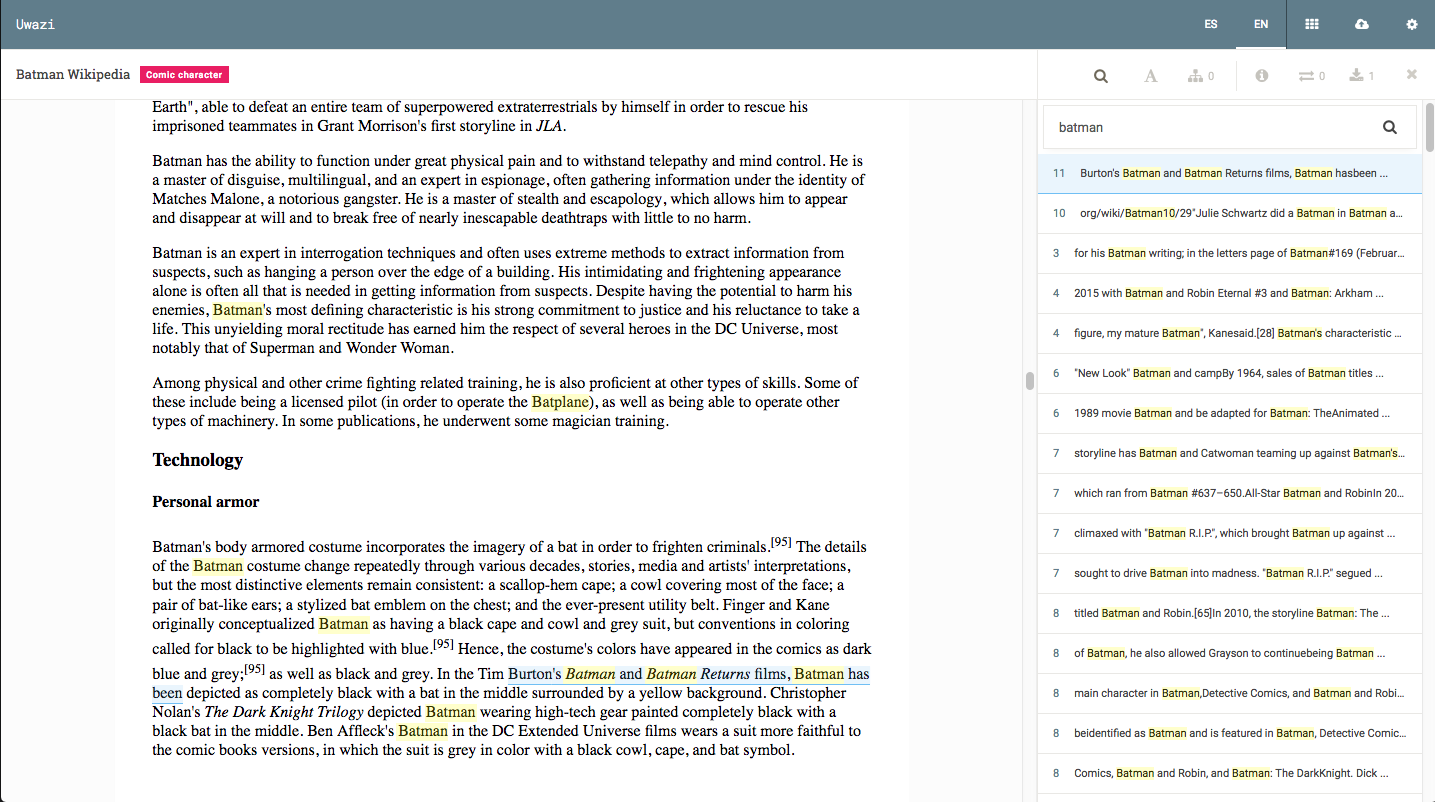
Task: Select result "New Look Batman and campBy 1964"
Action: [x=1230, y=373]
